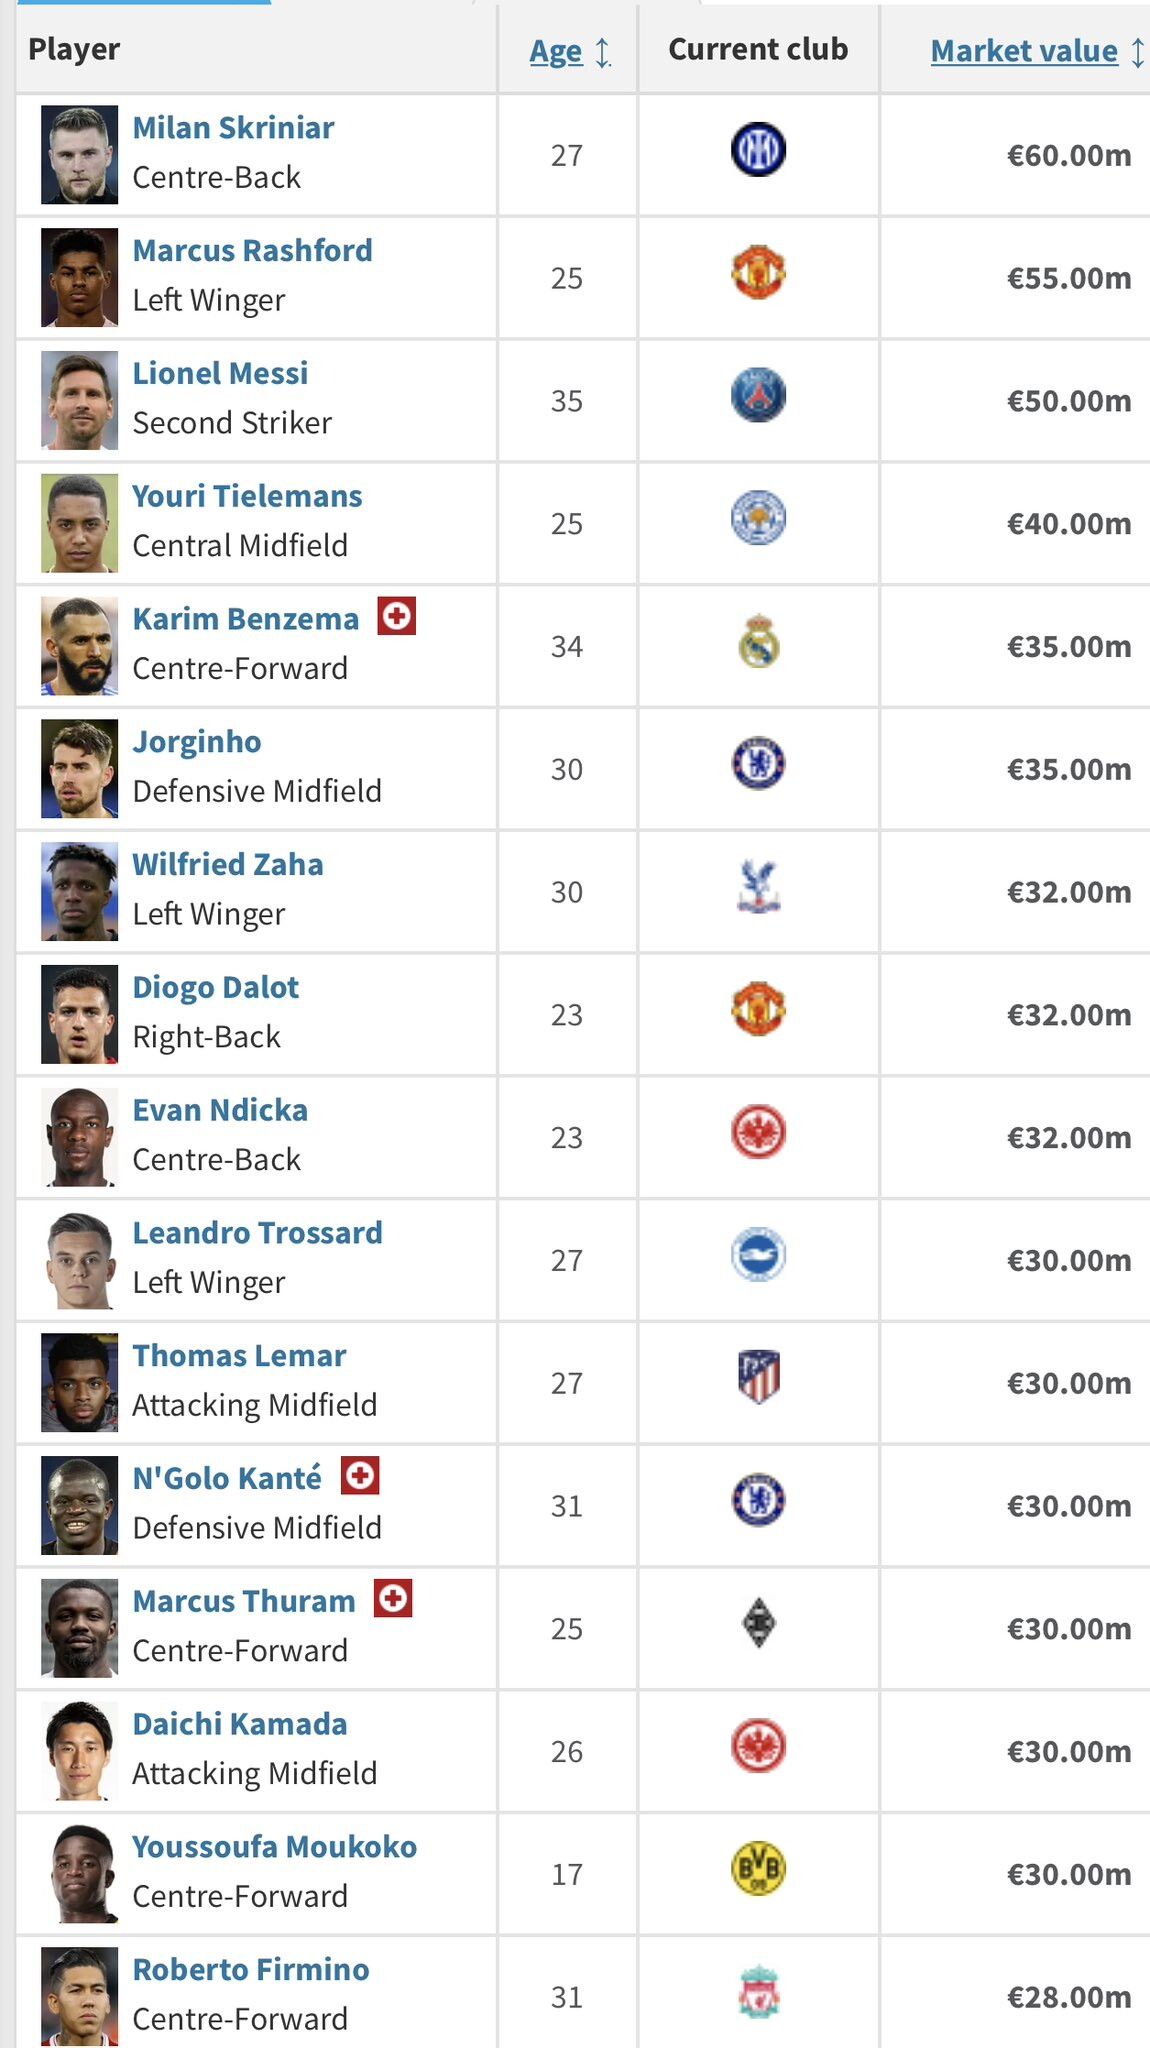Click the Liverpool club crest
This screenshot has height=2048, width=1150.
click(758, 1992)
